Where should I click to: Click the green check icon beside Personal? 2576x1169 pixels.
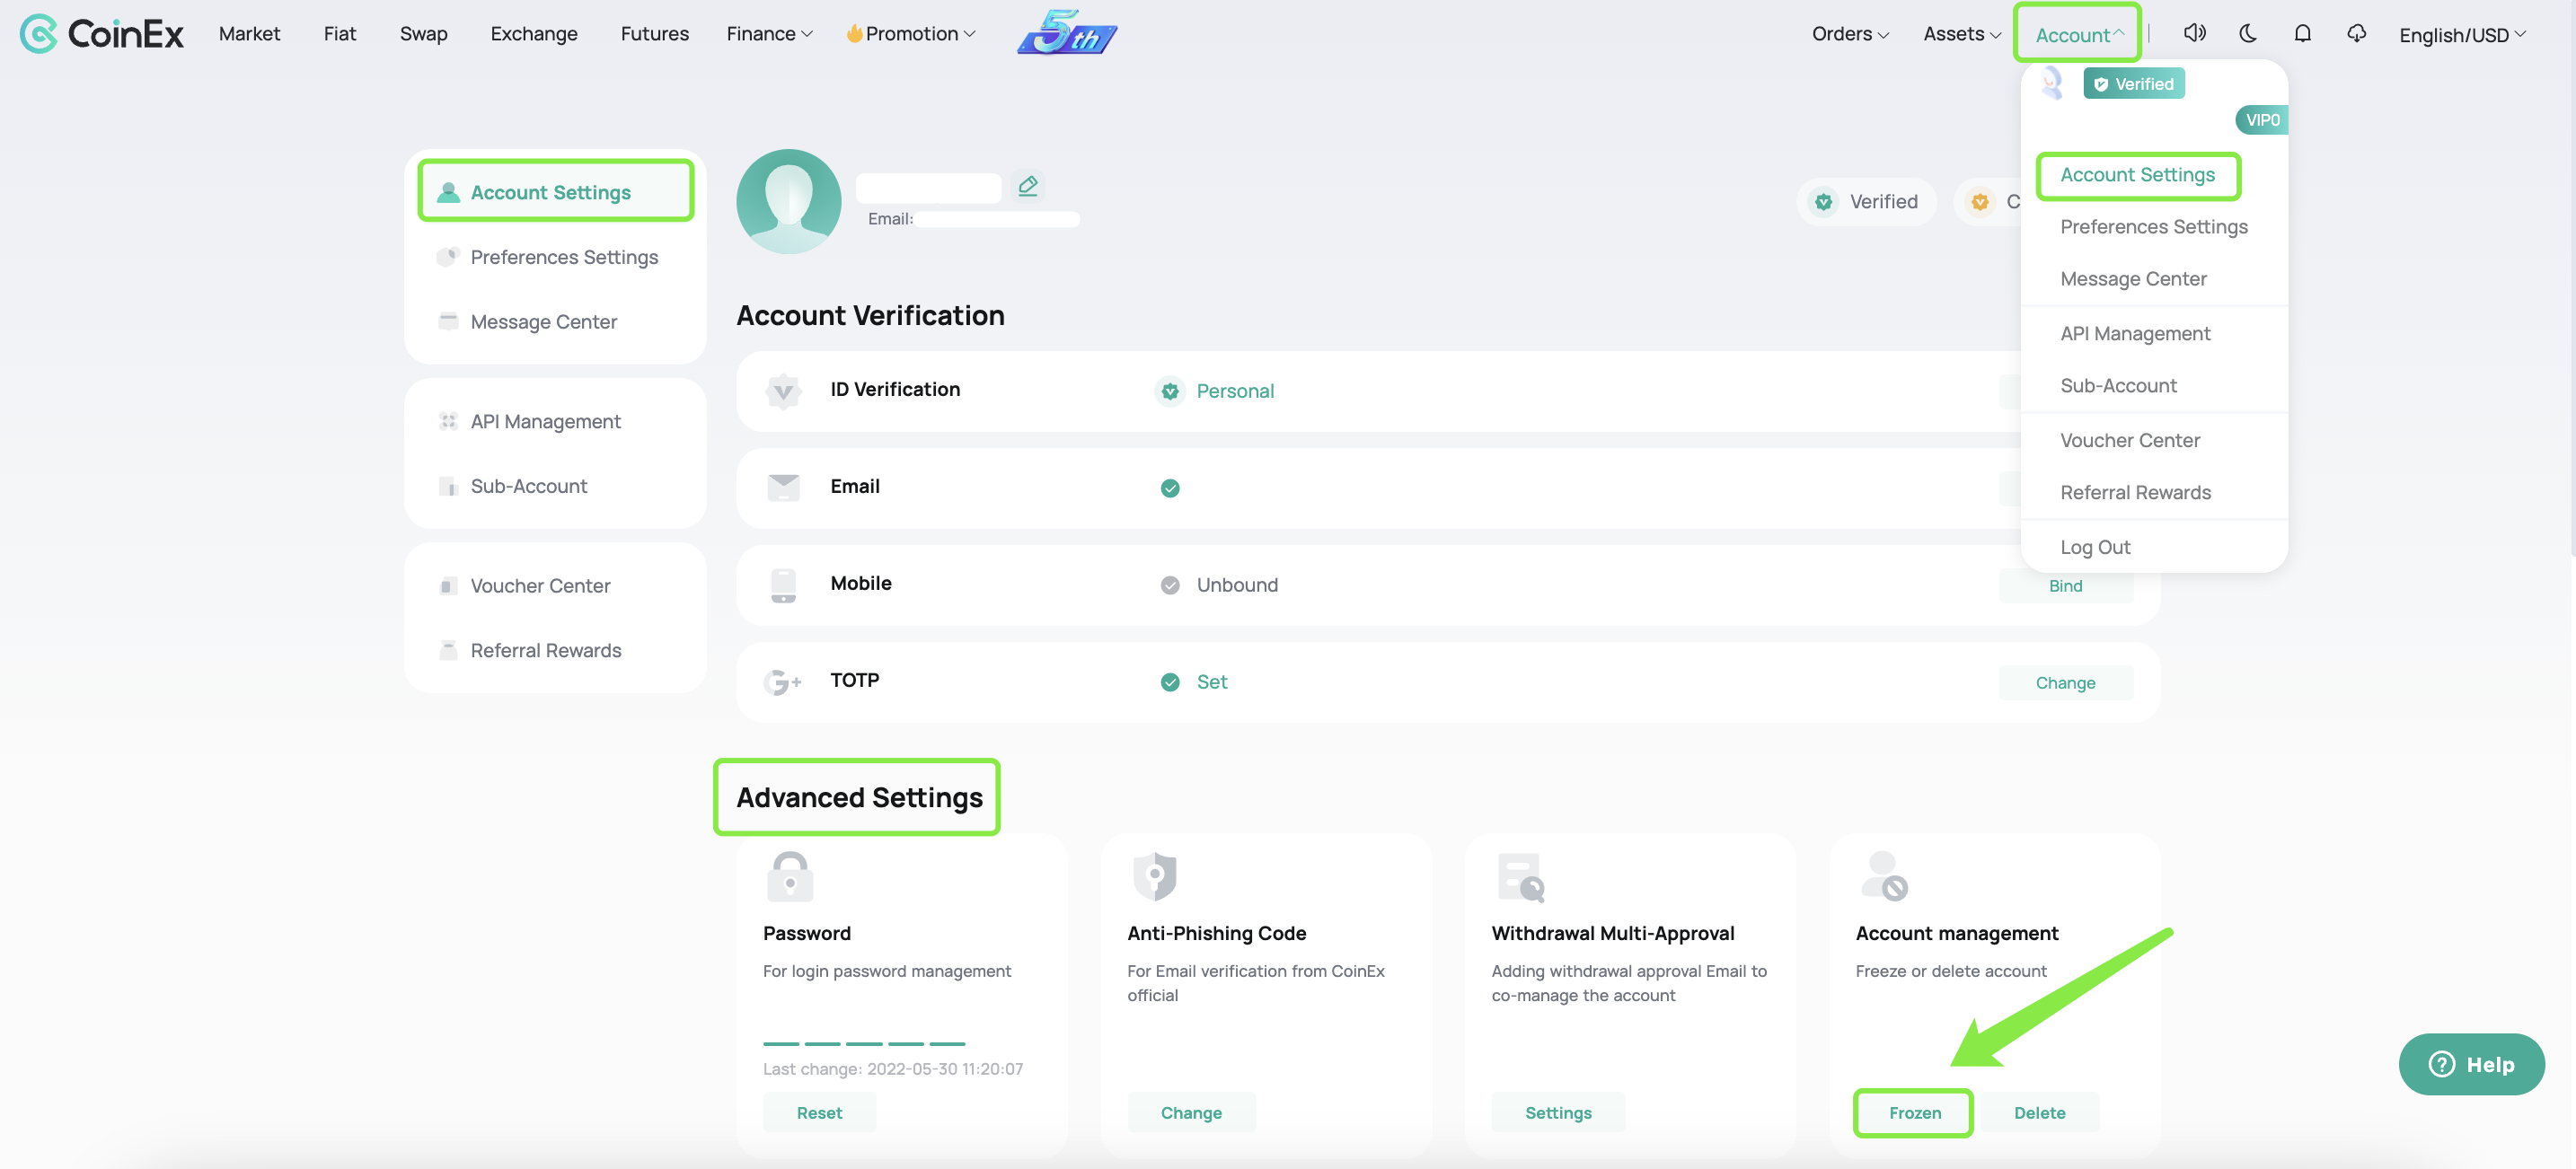pyautogui.click(x=1169, y=391)
